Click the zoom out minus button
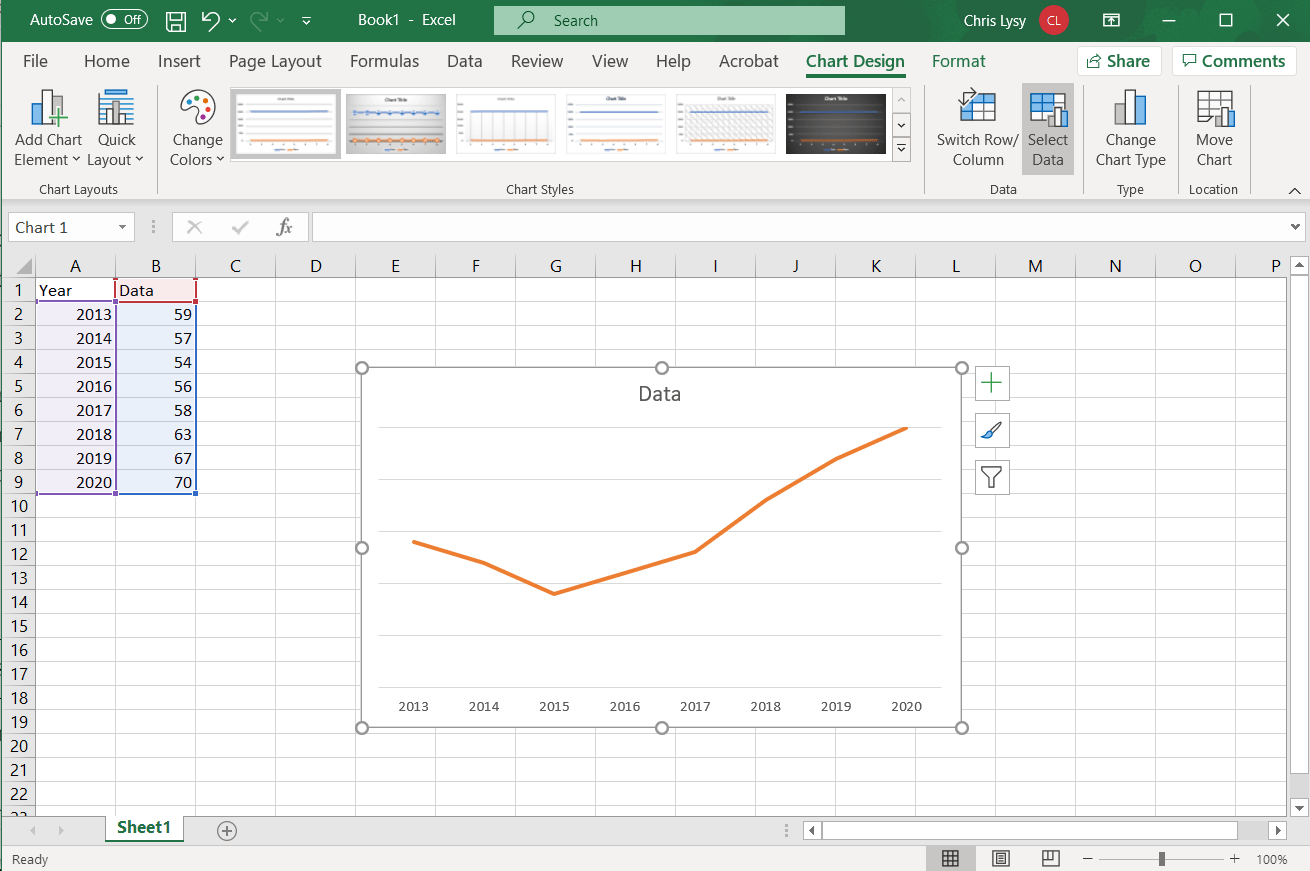The image size is (1310, 871). pos(1087,859)
